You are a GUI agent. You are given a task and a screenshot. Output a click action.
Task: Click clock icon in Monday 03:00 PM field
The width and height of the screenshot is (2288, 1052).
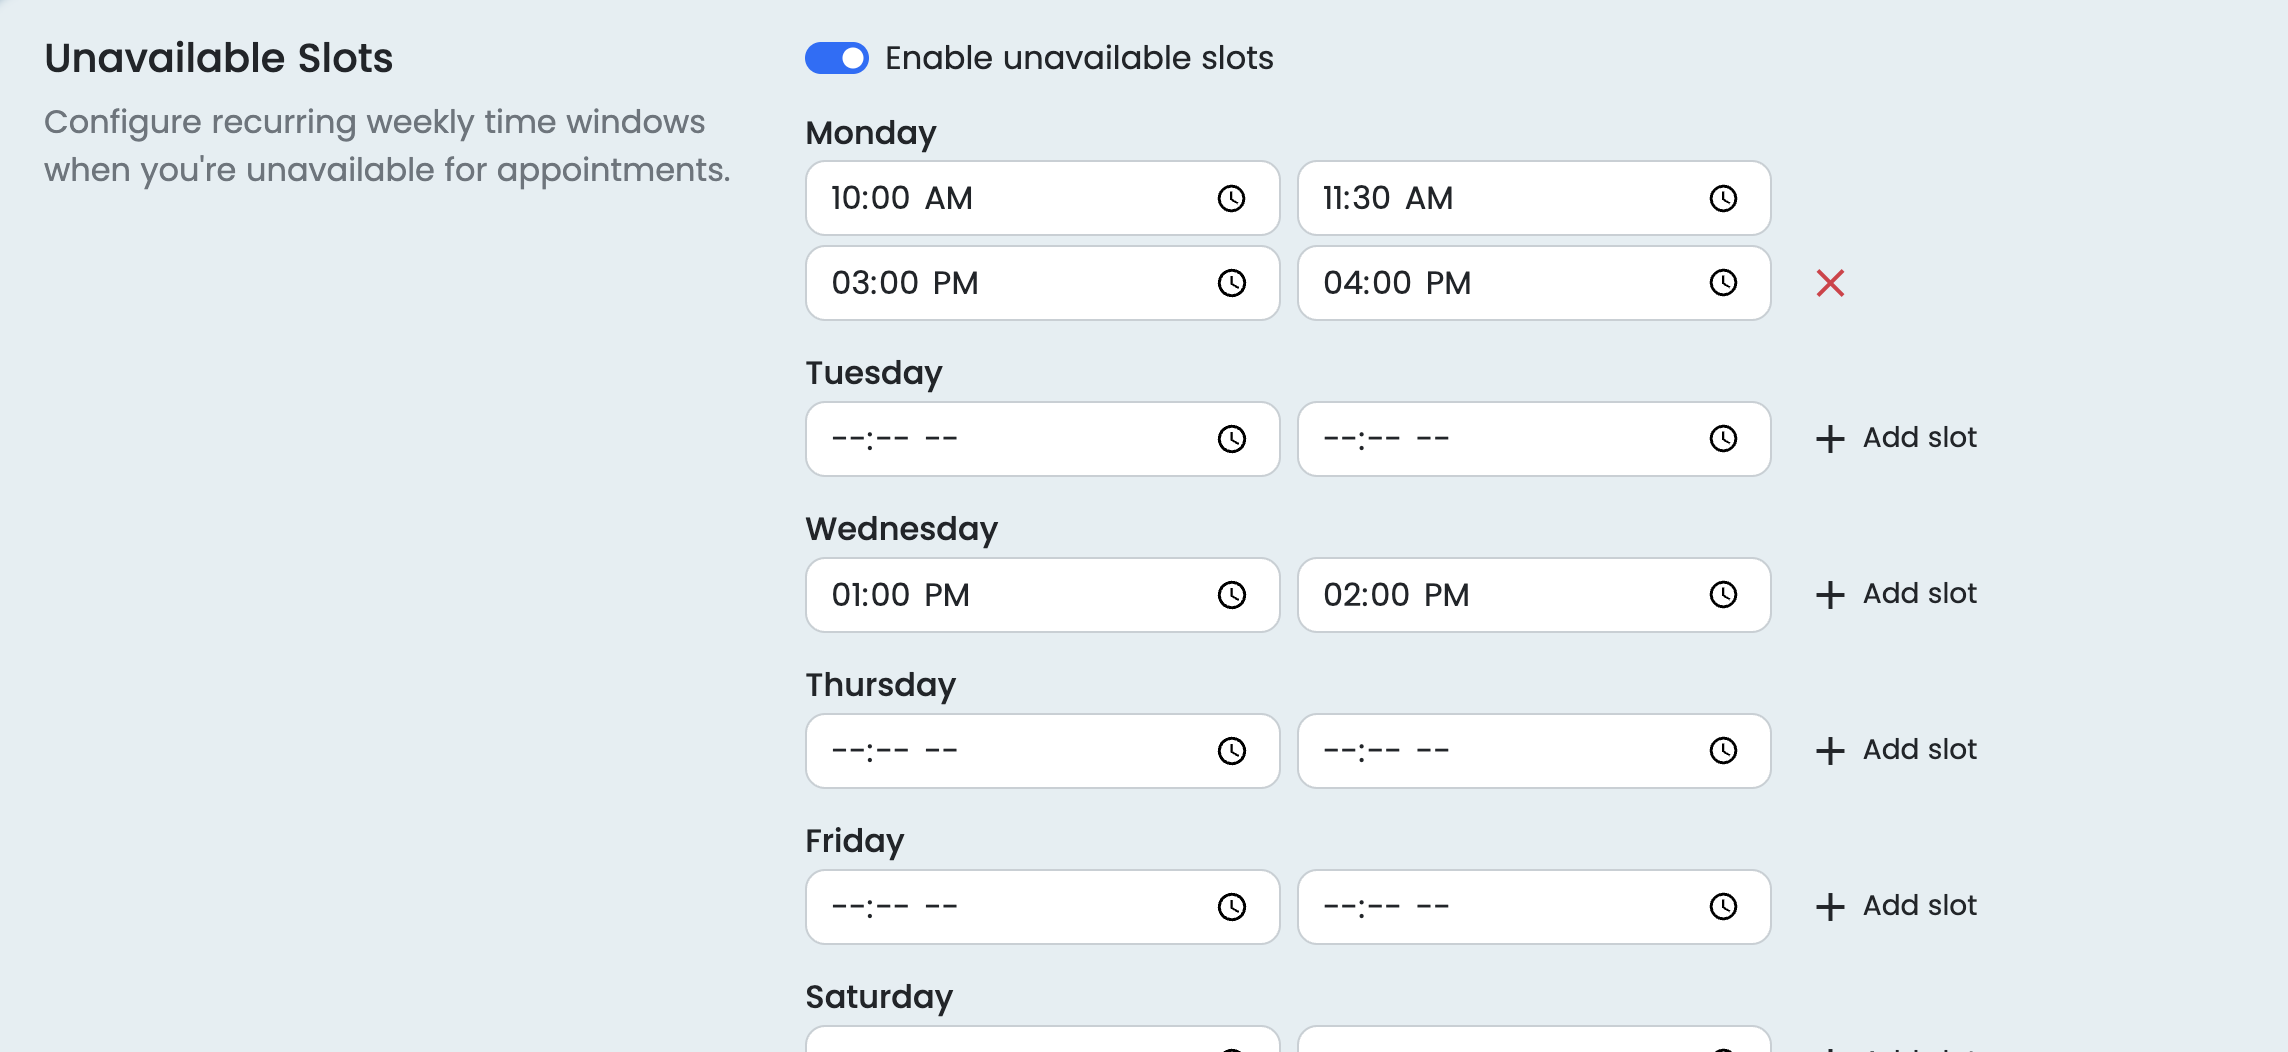coord(1231,283)
